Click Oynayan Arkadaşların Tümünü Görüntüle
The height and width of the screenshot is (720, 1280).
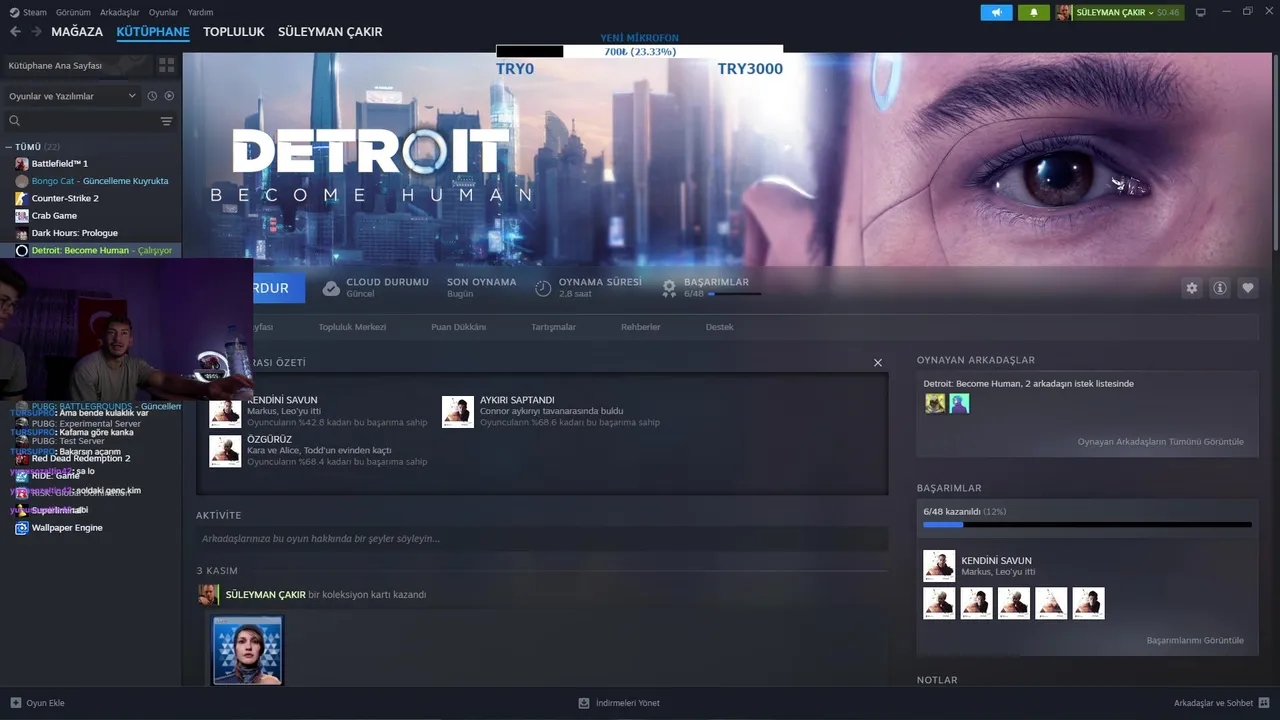pyautogui.click(x=1160, y=442)
